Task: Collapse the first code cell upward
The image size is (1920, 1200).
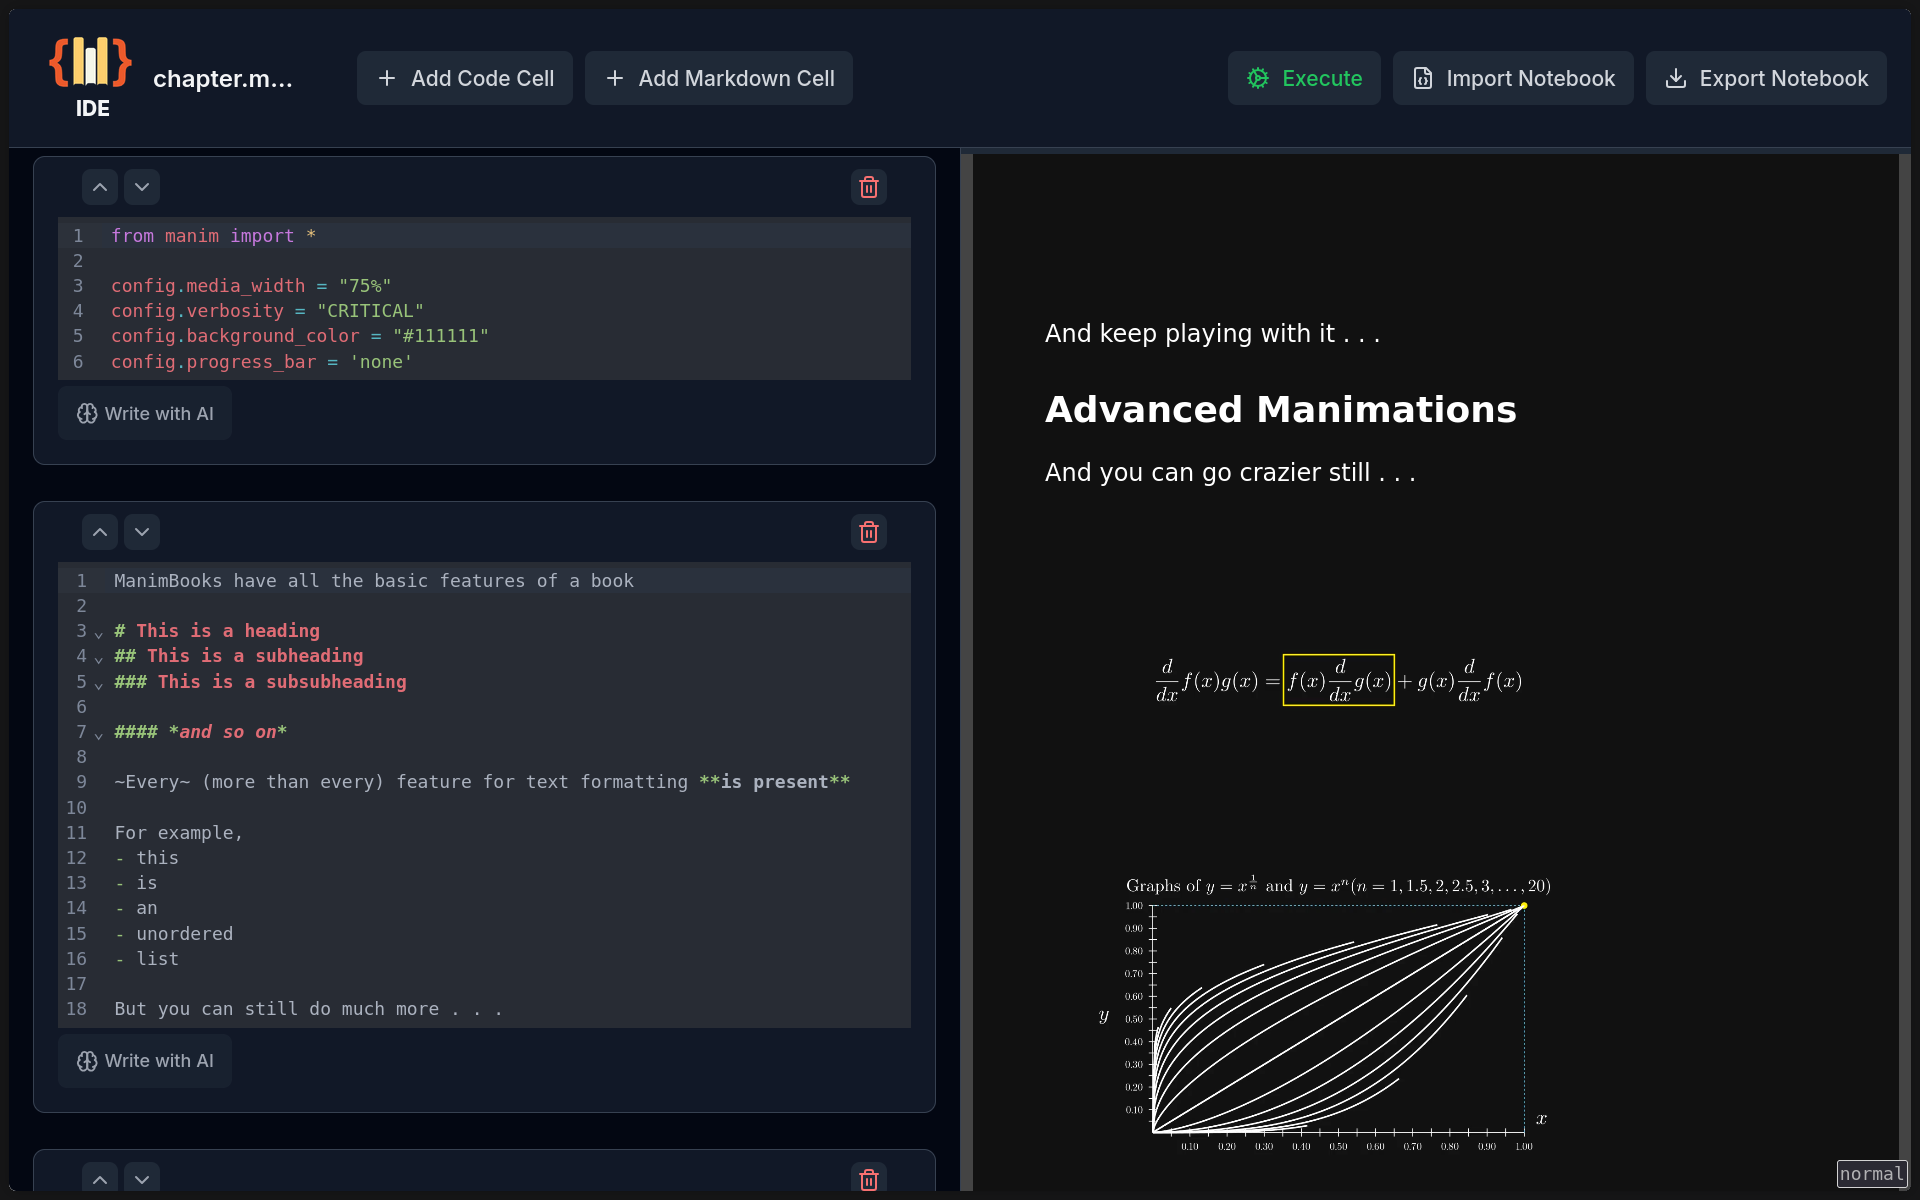Action: click(98, 187)
